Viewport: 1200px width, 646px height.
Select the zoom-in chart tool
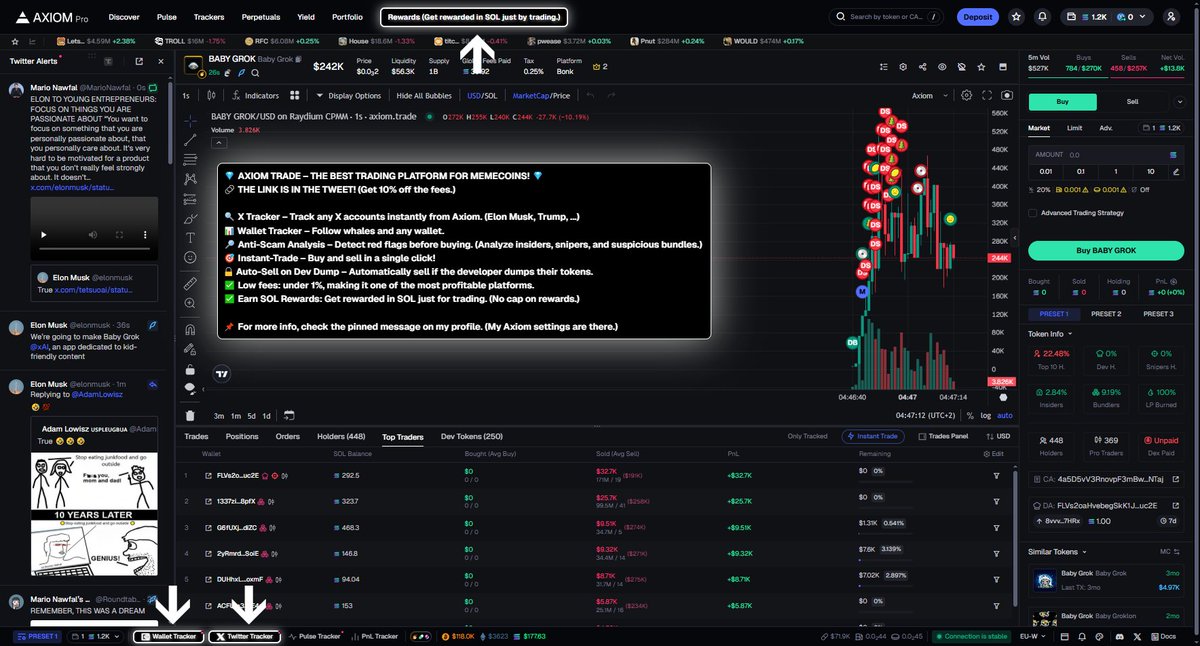coord(190,304)
